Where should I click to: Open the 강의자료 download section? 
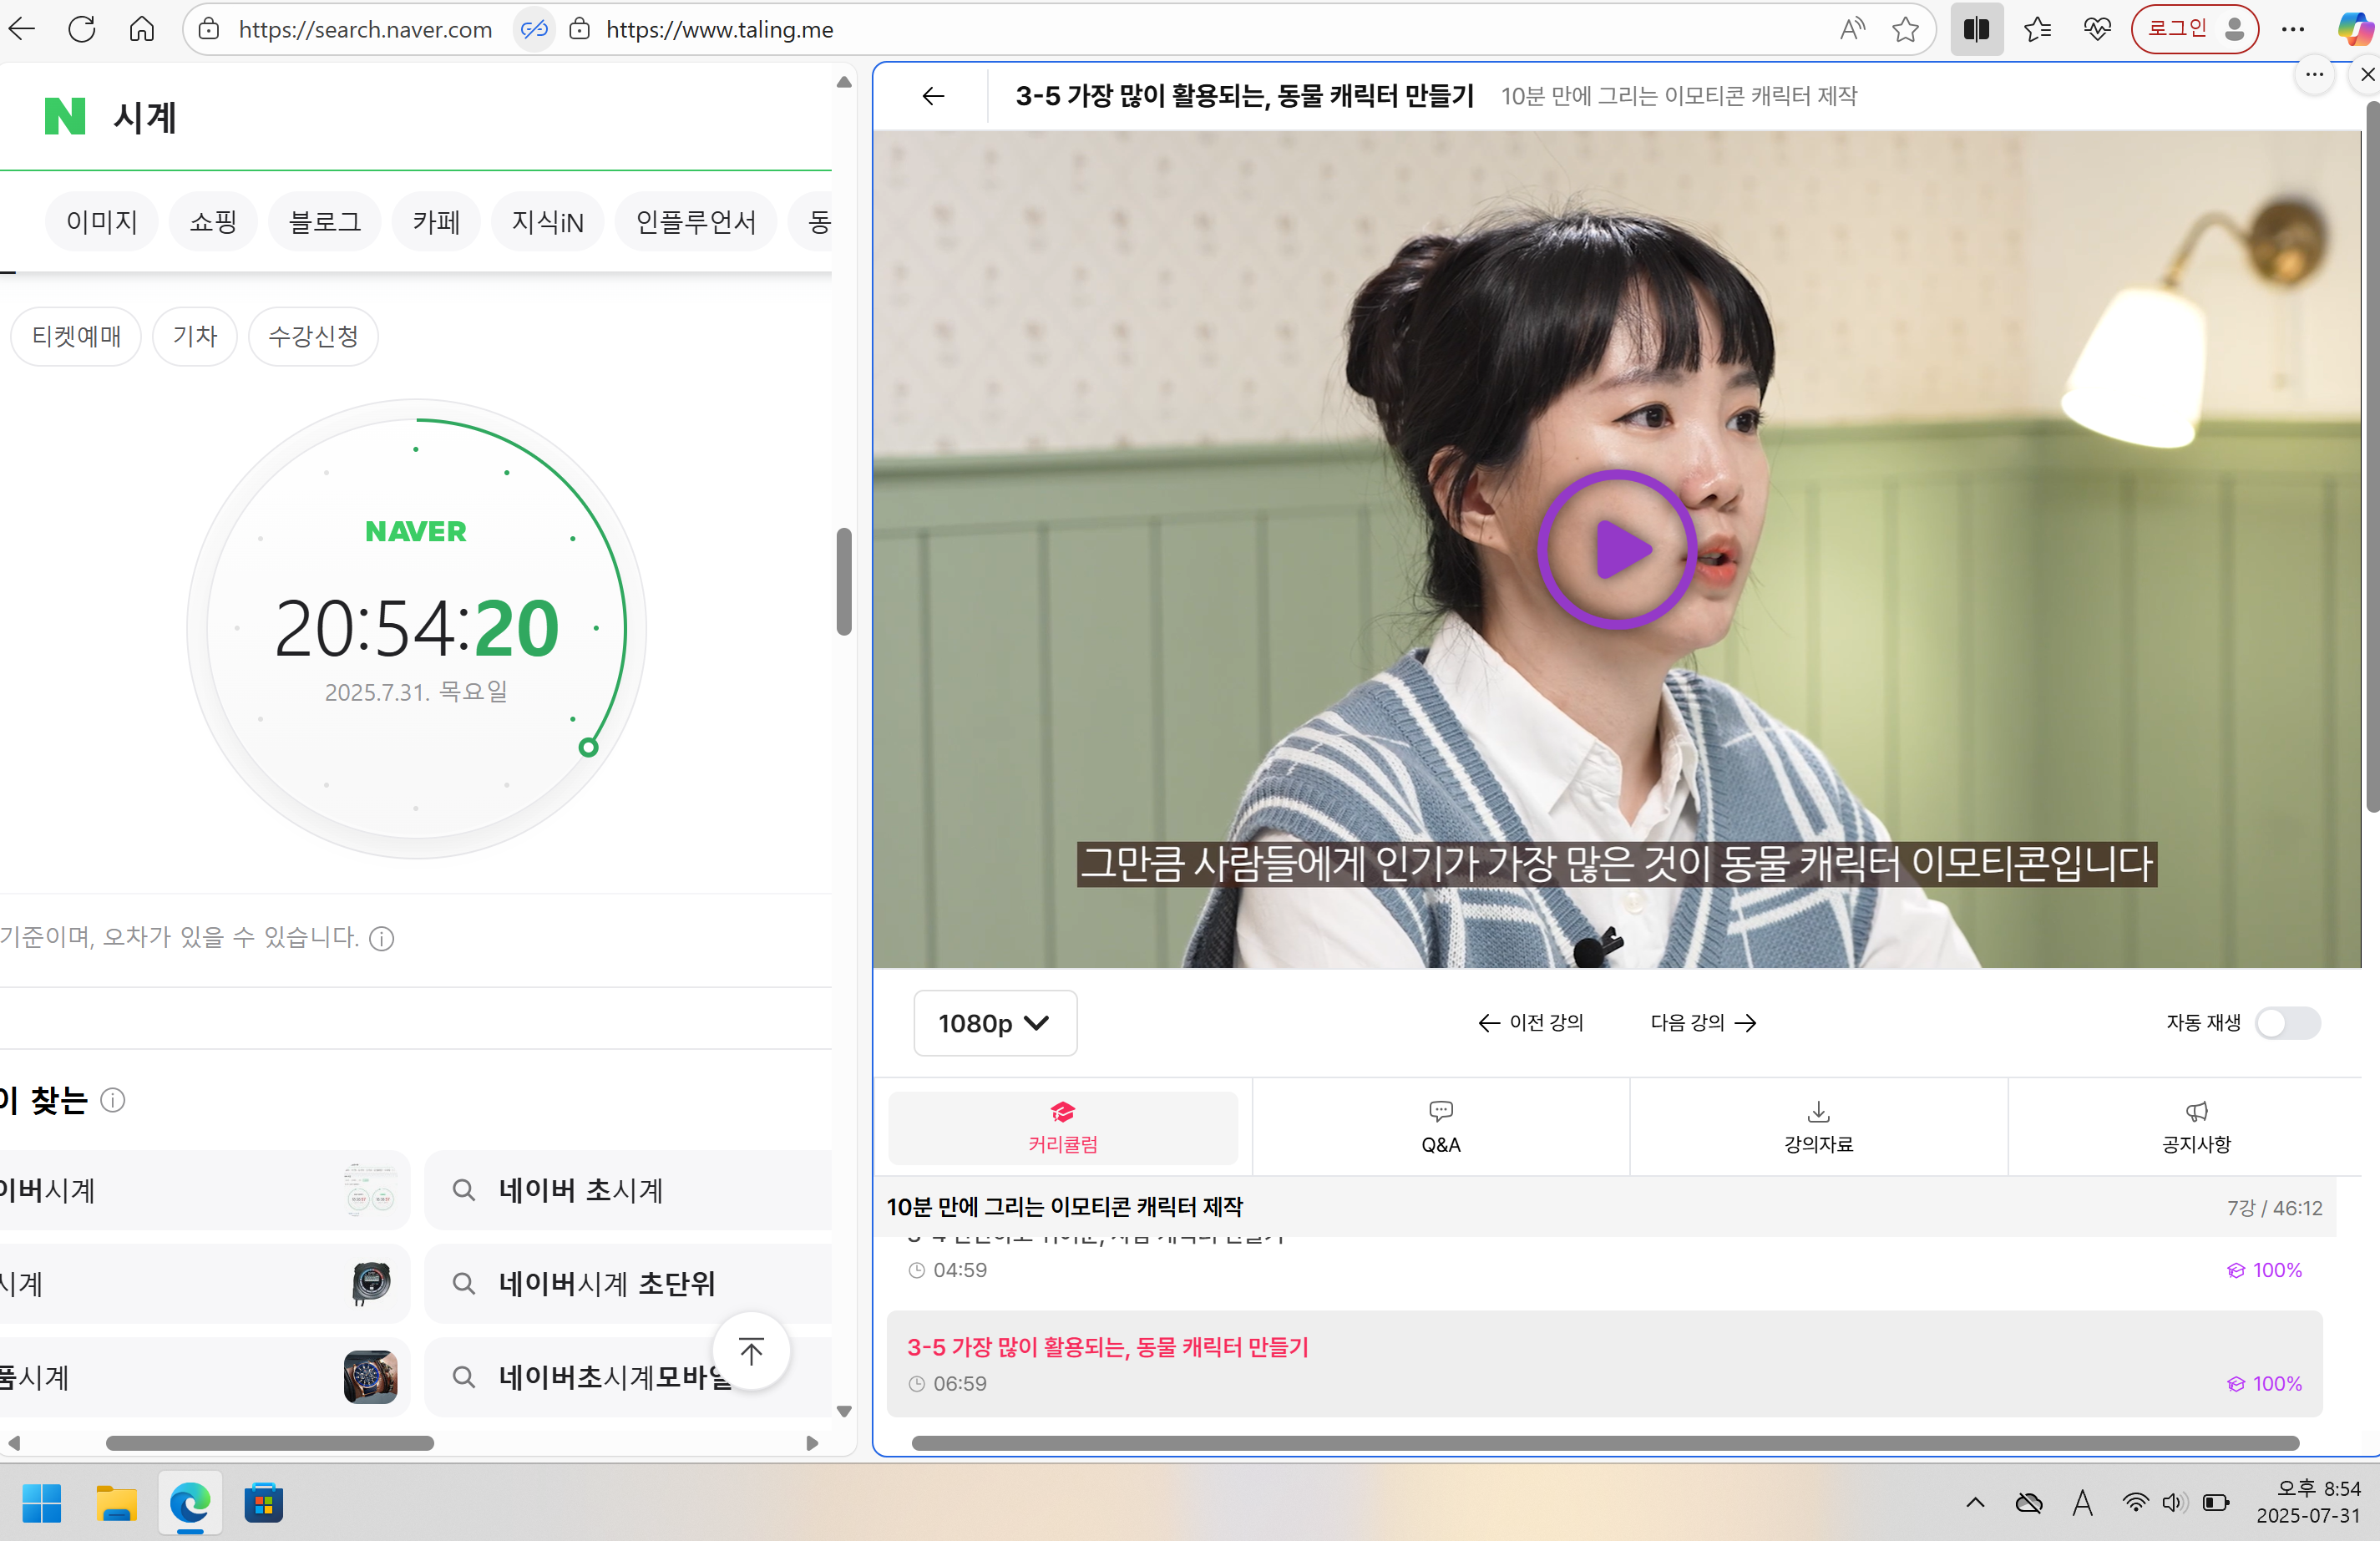pos(1818,1127)
